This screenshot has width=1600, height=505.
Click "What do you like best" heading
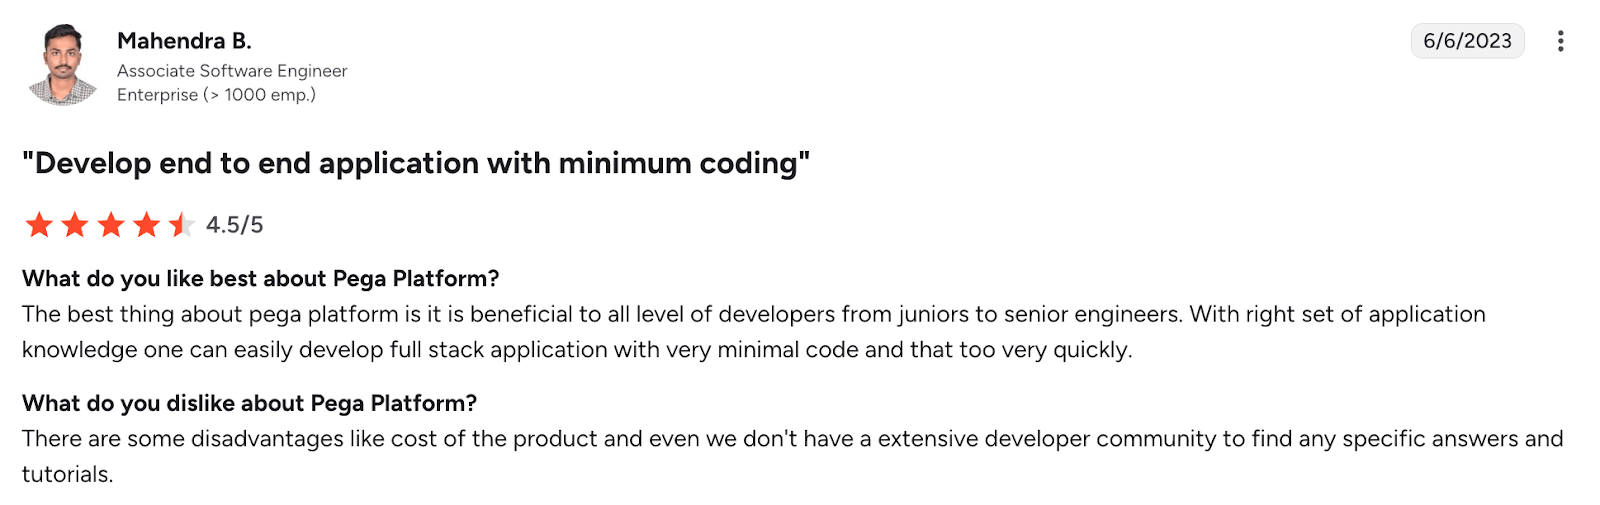(x=260, y=279)
